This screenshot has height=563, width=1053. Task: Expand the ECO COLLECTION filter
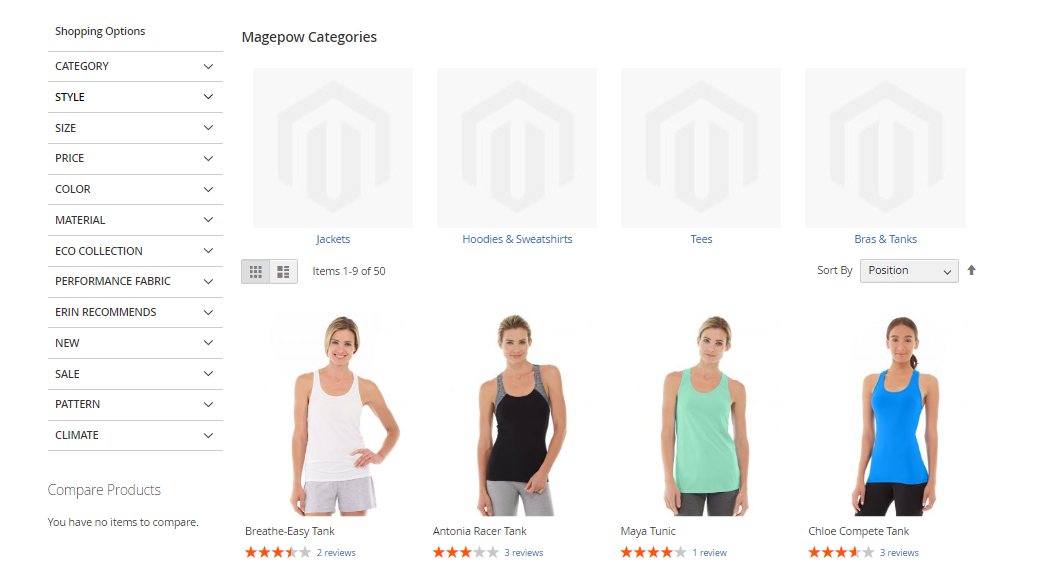tap(135, 251)
